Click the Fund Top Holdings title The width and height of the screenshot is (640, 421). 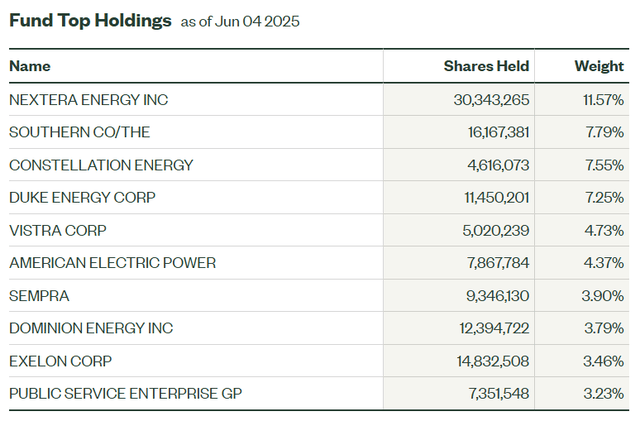click(90, 21)
